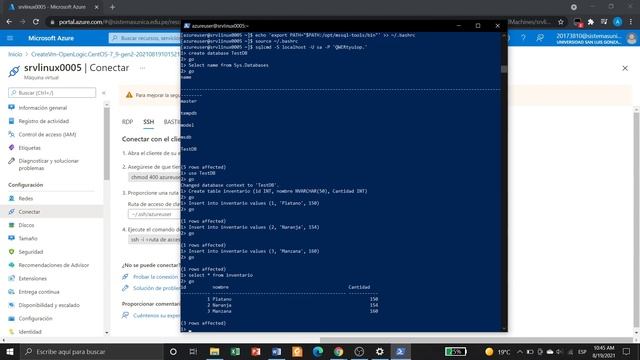Open Registro de actividad in sidebar
The image size is (640, 360).
click(x=43, y=121)
